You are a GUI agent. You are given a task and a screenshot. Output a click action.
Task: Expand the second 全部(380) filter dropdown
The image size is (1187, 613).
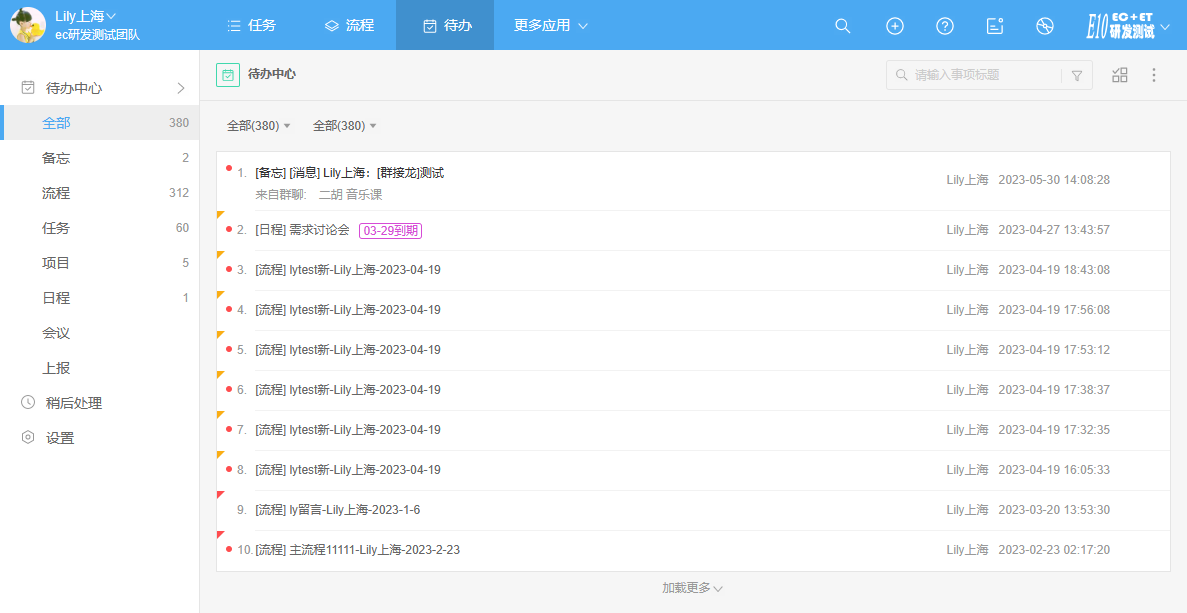[x=344, y=126]
